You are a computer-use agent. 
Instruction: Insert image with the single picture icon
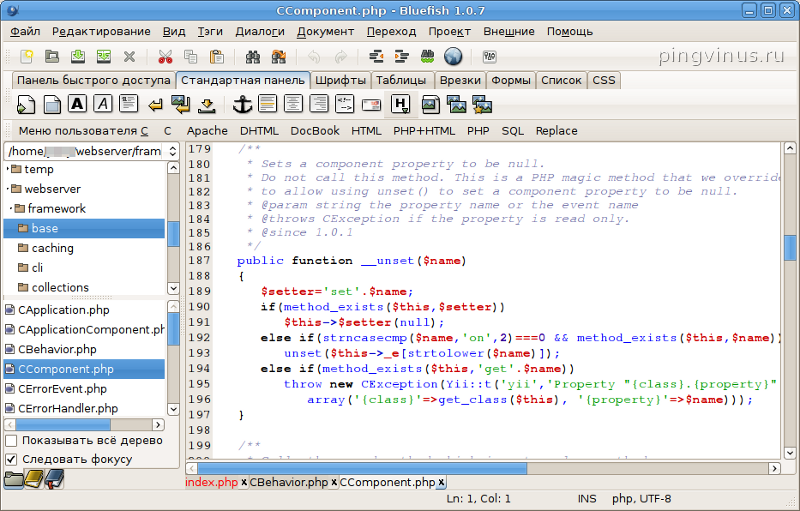431,105
